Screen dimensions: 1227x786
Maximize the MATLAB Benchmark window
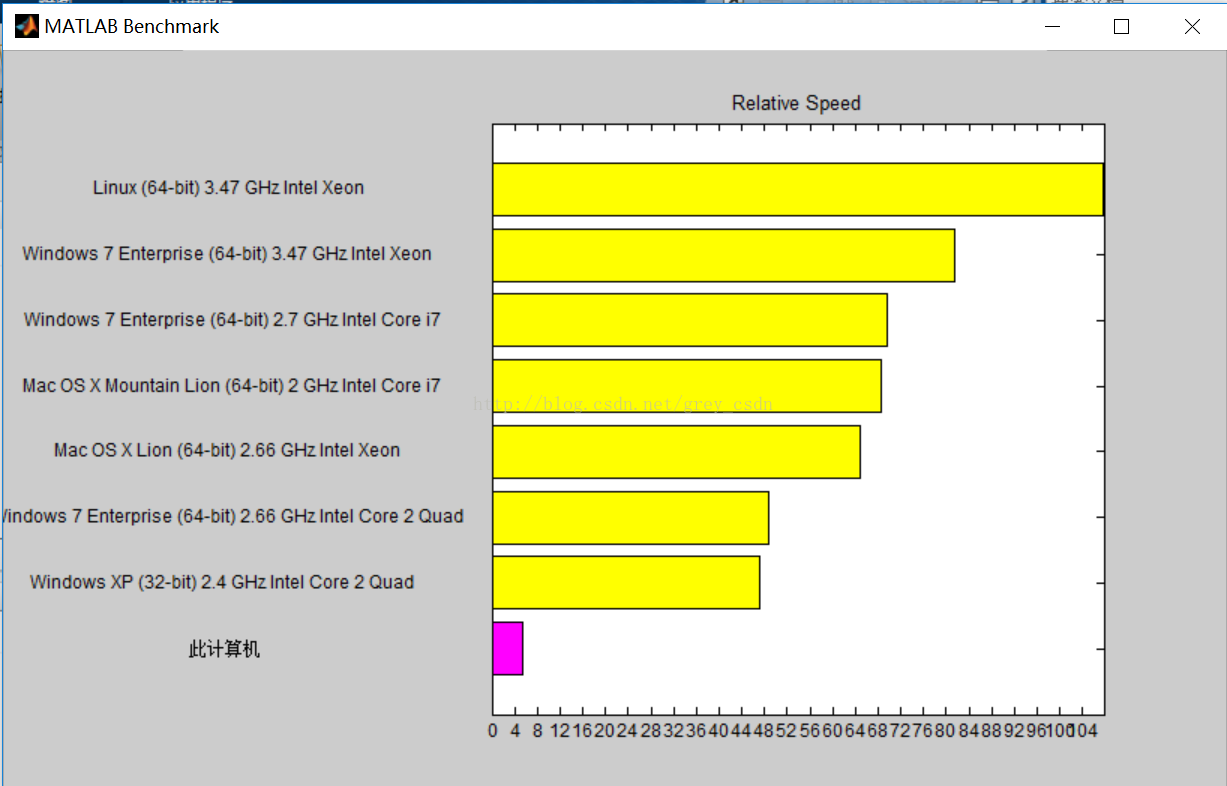pyautogui.click(x=1121, y=27)
